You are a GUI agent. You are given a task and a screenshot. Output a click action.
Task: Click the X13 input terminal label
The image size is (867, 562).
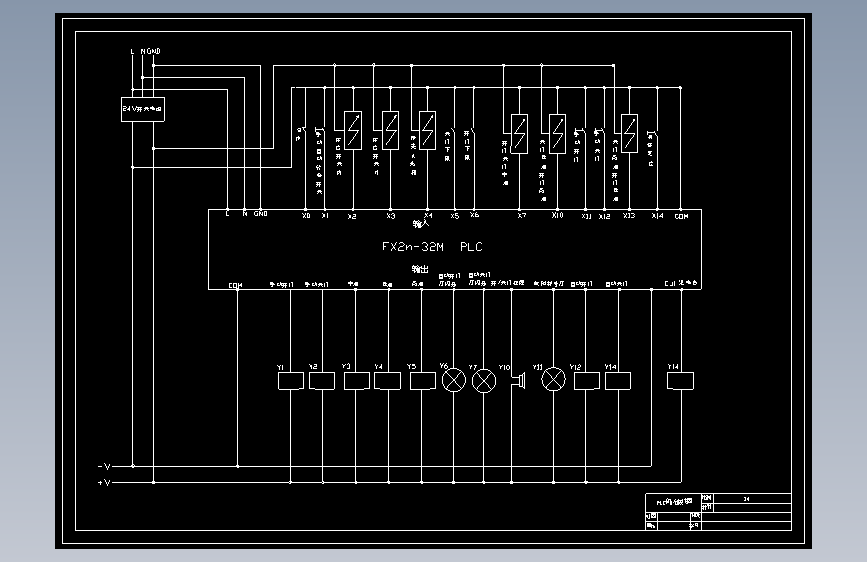click(629, 216)
